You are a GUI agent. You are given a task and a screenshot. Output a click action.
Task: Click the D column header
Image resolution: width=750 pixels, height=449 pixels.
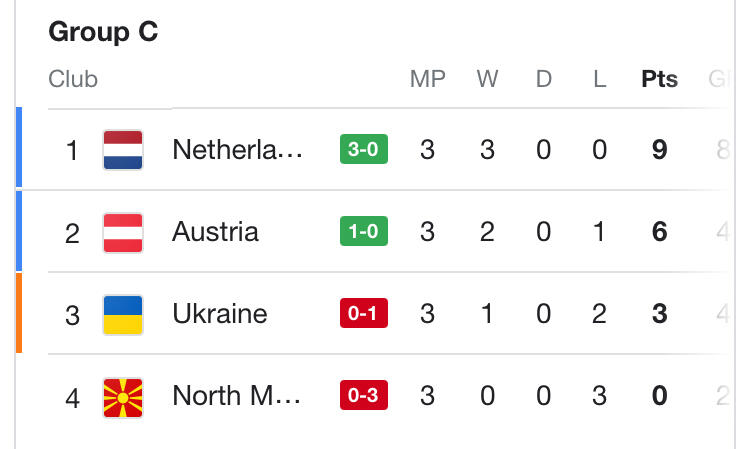tap(544, 80)
